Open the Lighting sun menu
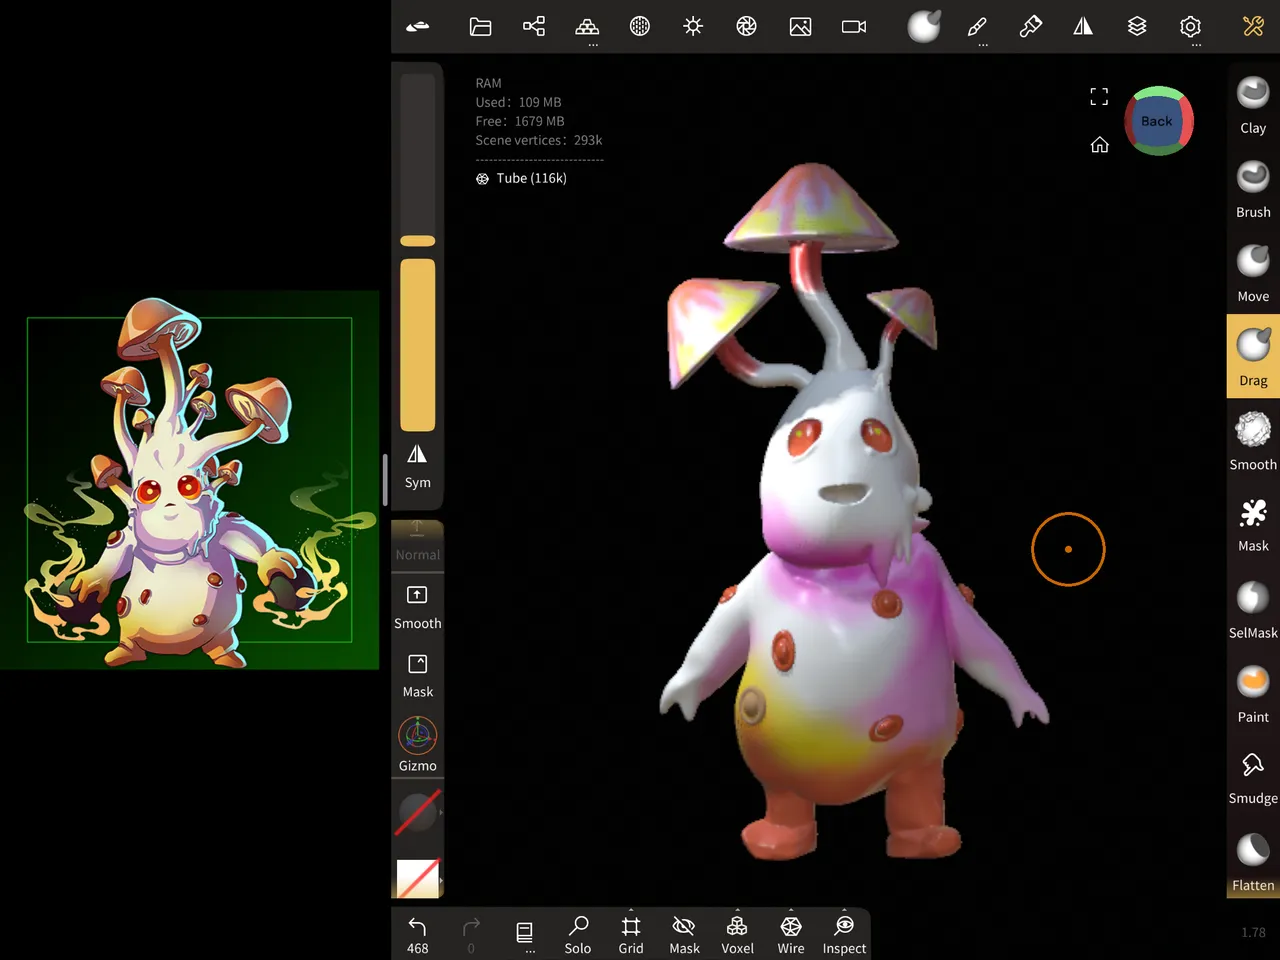This screenshot has height=960, width=1280. pyautogui.click(x=693, y=27)
